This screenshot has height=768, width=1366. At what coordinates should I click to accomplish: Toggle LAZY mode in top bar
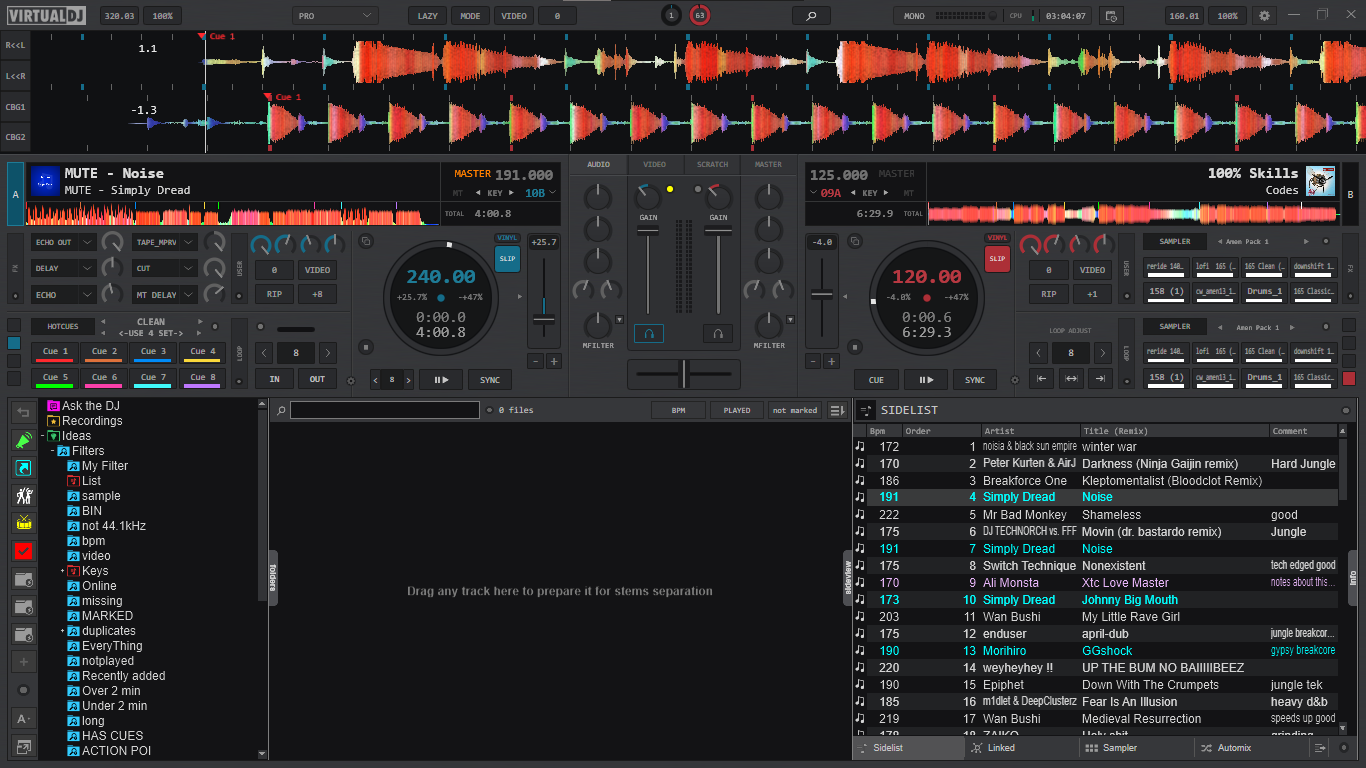coord(427,16)
